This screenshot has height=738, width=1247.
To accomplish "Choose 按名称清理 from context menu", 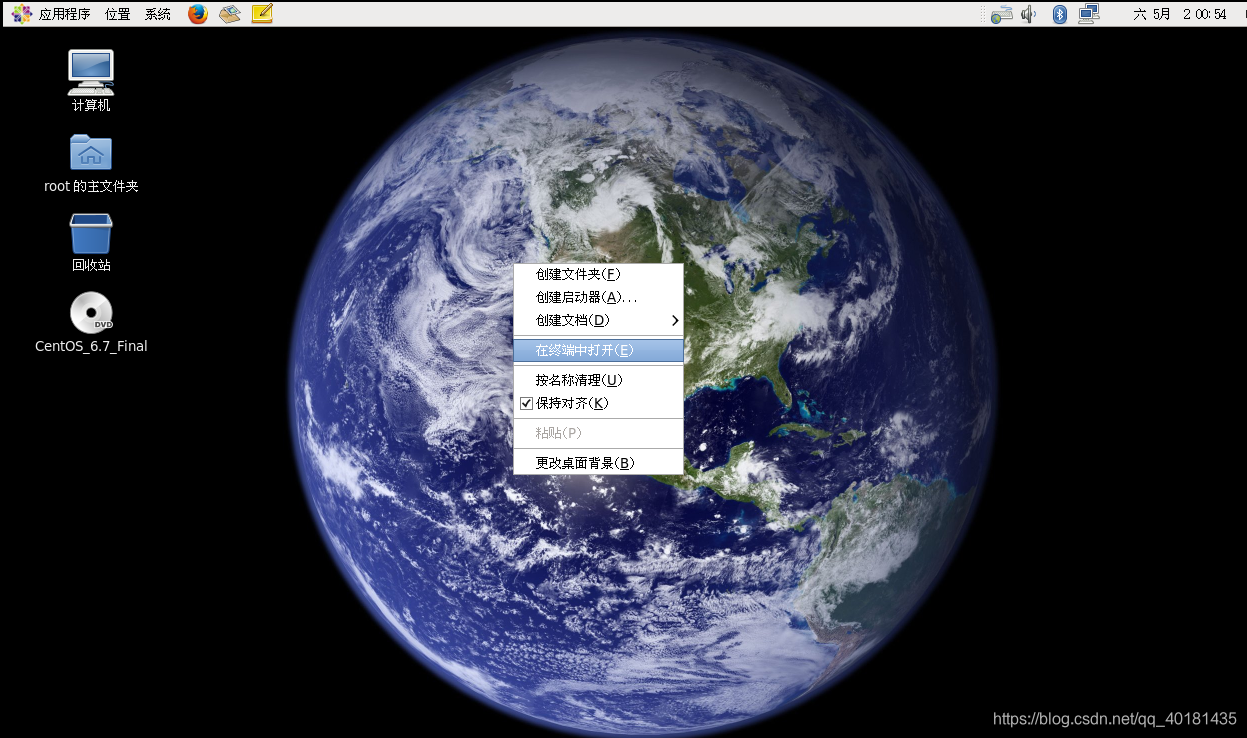I will click(x=598, y=380).
